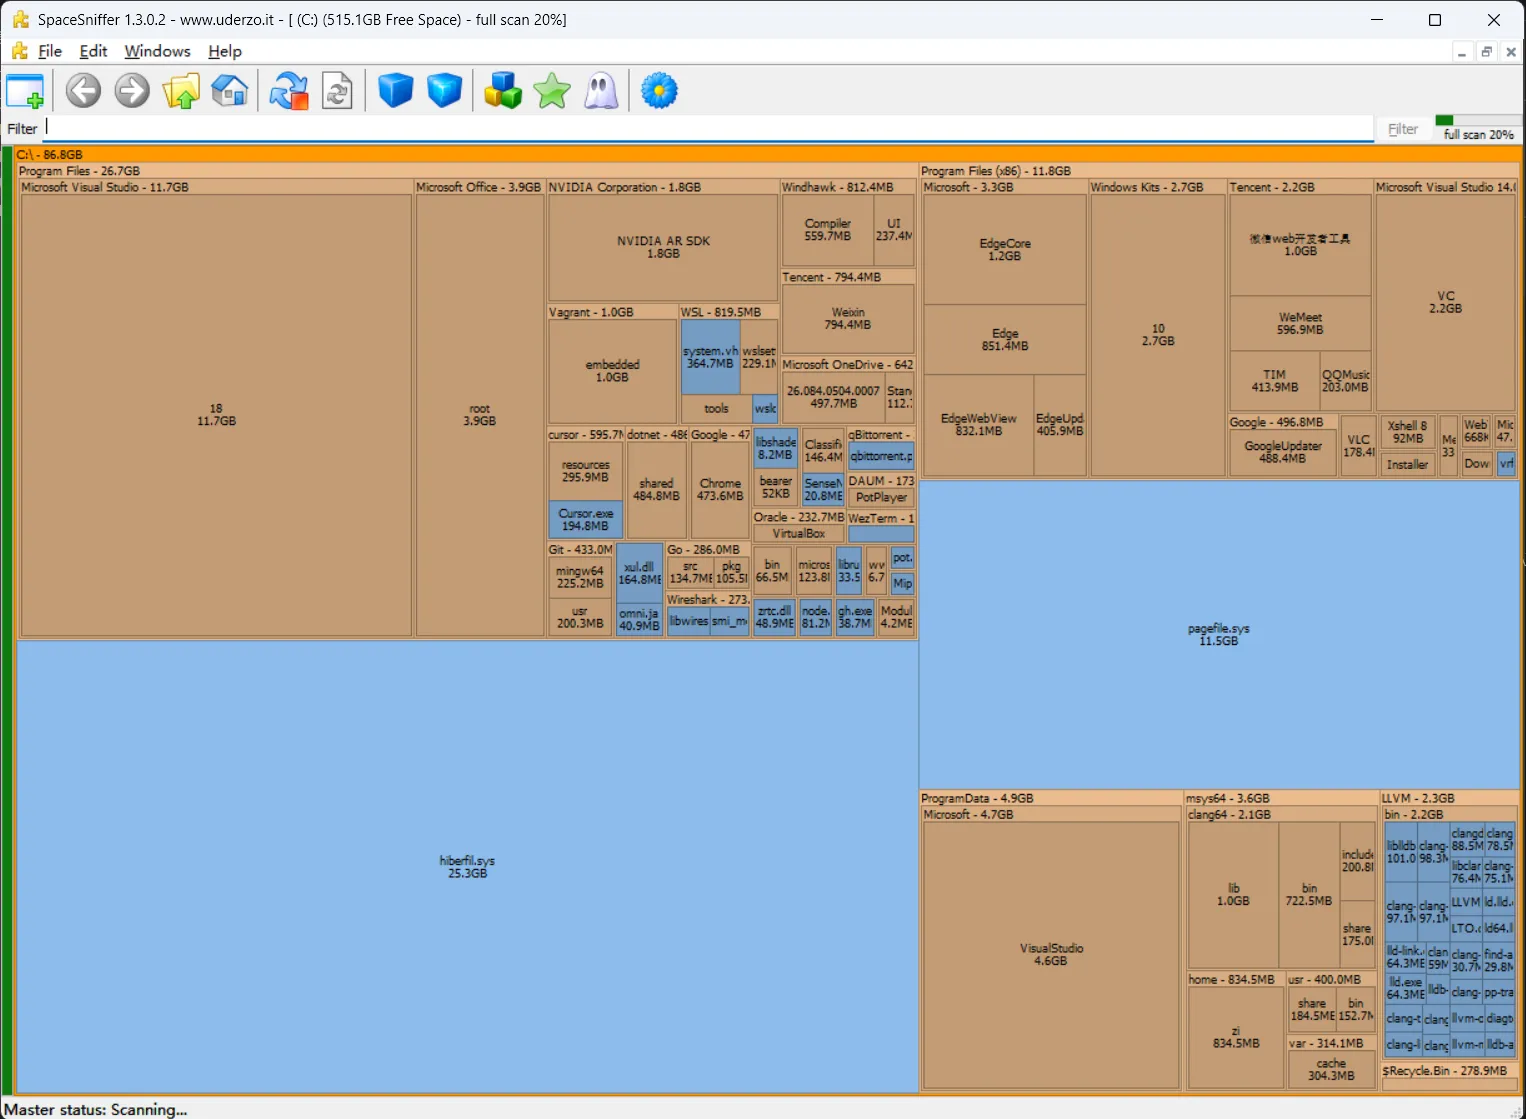Select the cache 304.3MB block
The width and height of the screenshot is (1526, 1119).
[1331, 1069]
